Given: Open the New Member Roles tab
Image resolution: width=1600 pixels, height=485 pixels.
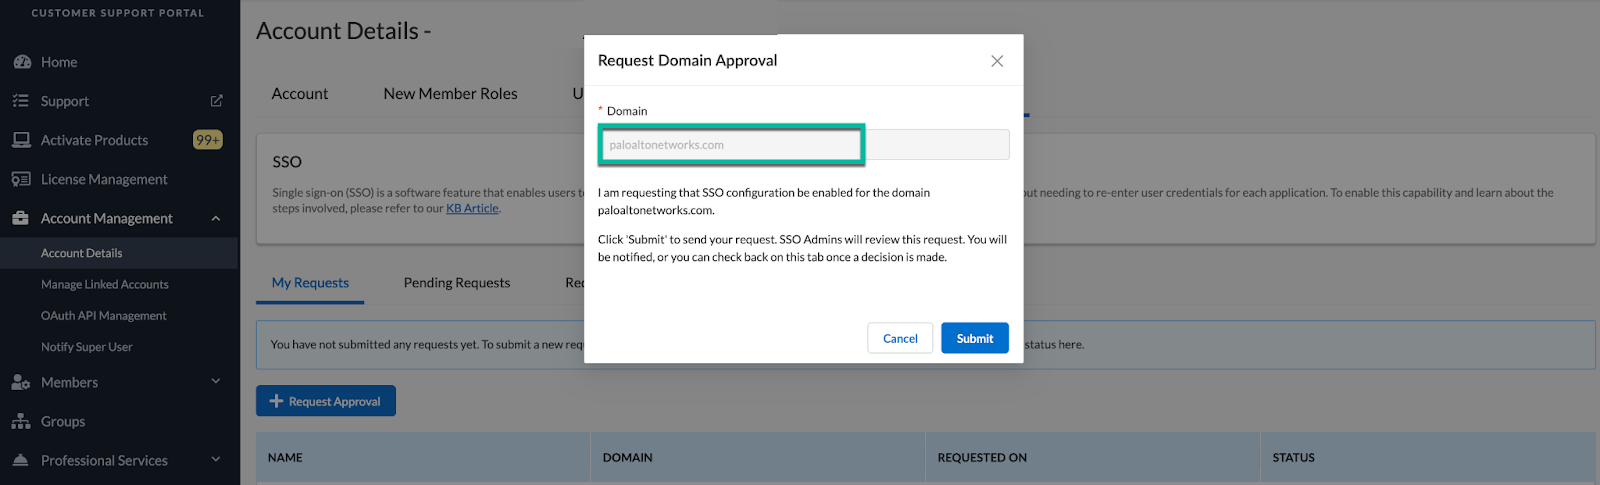Looking at the screenshot, I should point(450,94).
